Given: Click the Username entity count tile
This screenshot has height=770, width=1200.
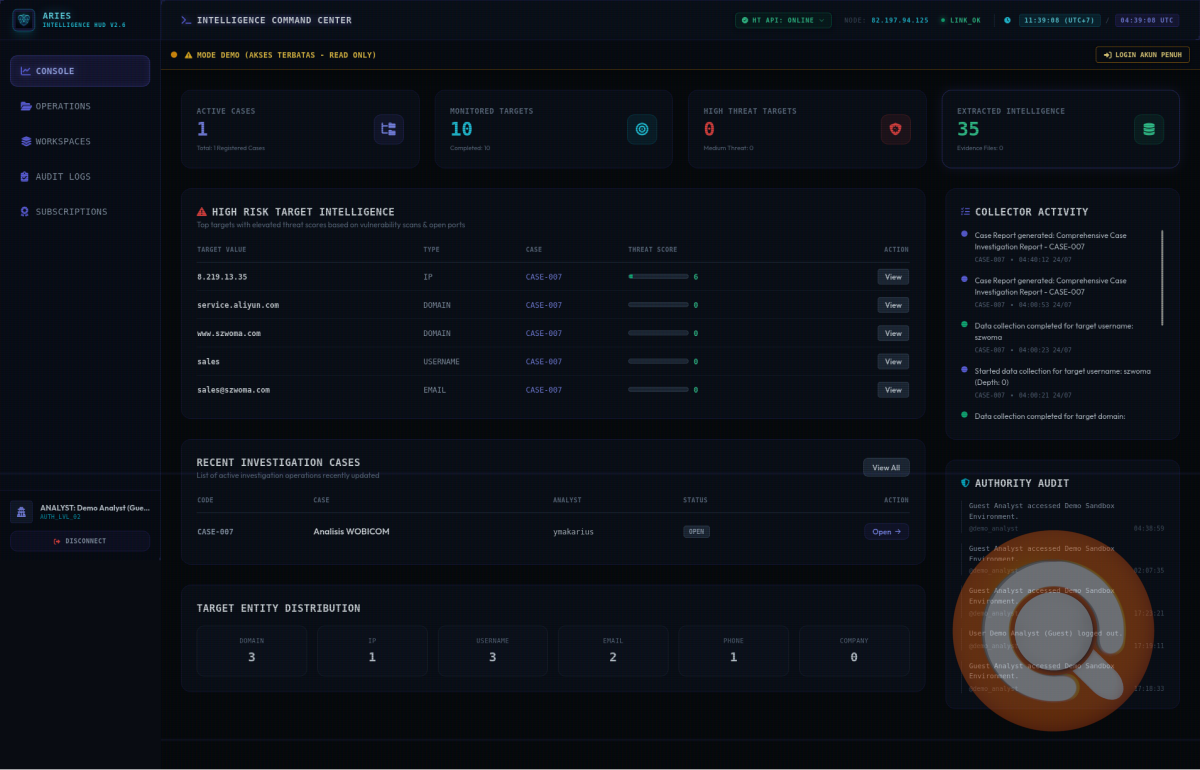Looking at the screenshot, I should coord(493,651).
